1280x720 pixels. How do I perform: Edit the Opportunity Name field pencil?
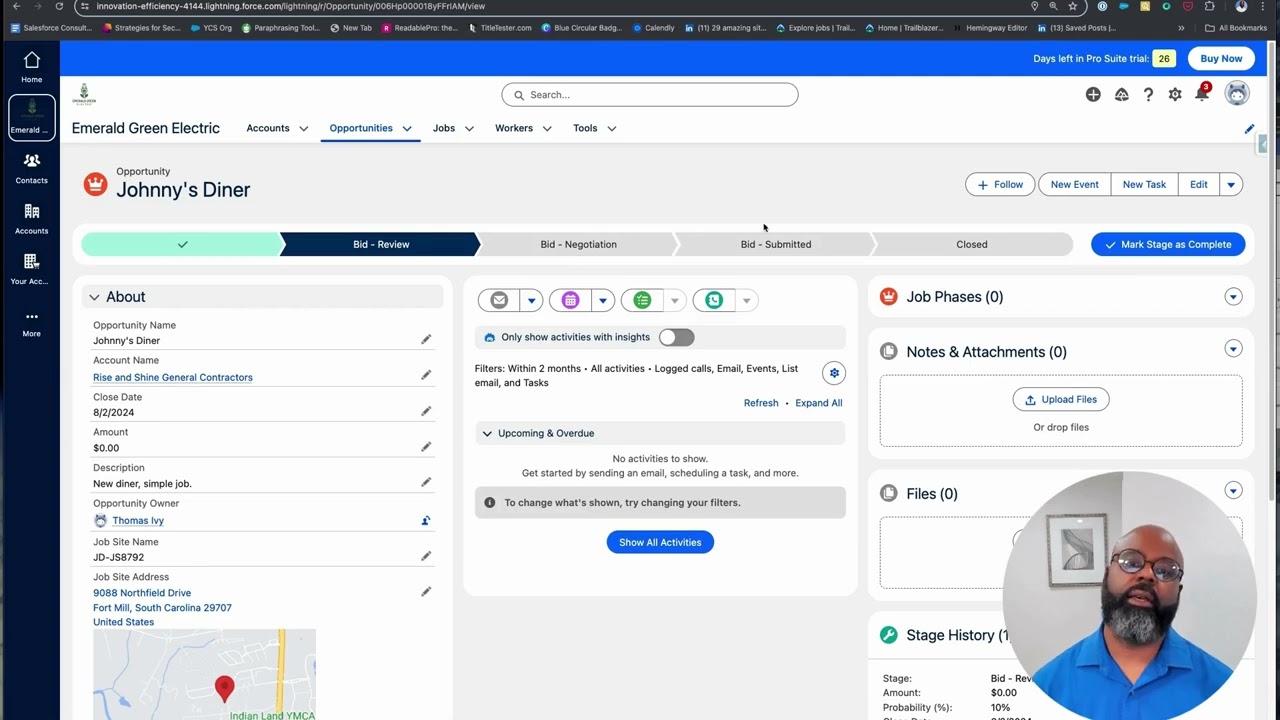(x=426, y=340)
